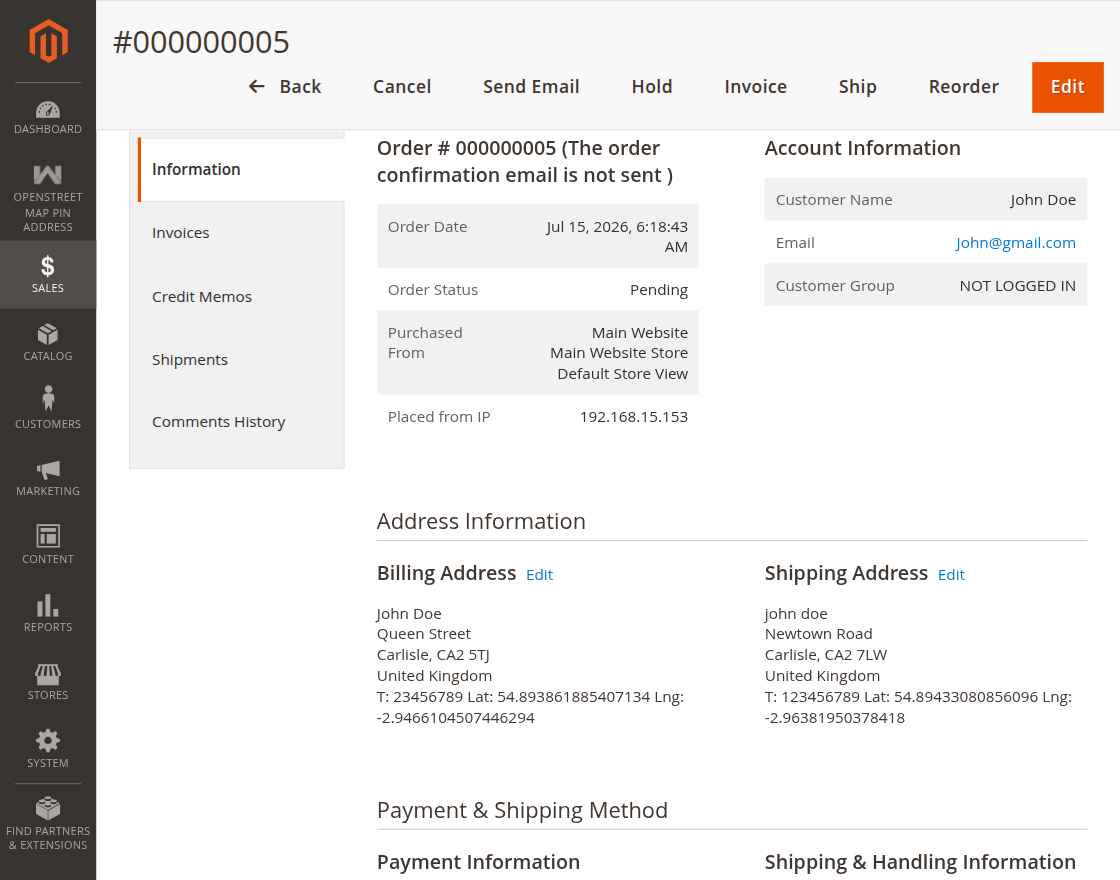Click the Invoice button
This screenshot has width=1120, height=880.
point(755,86)
